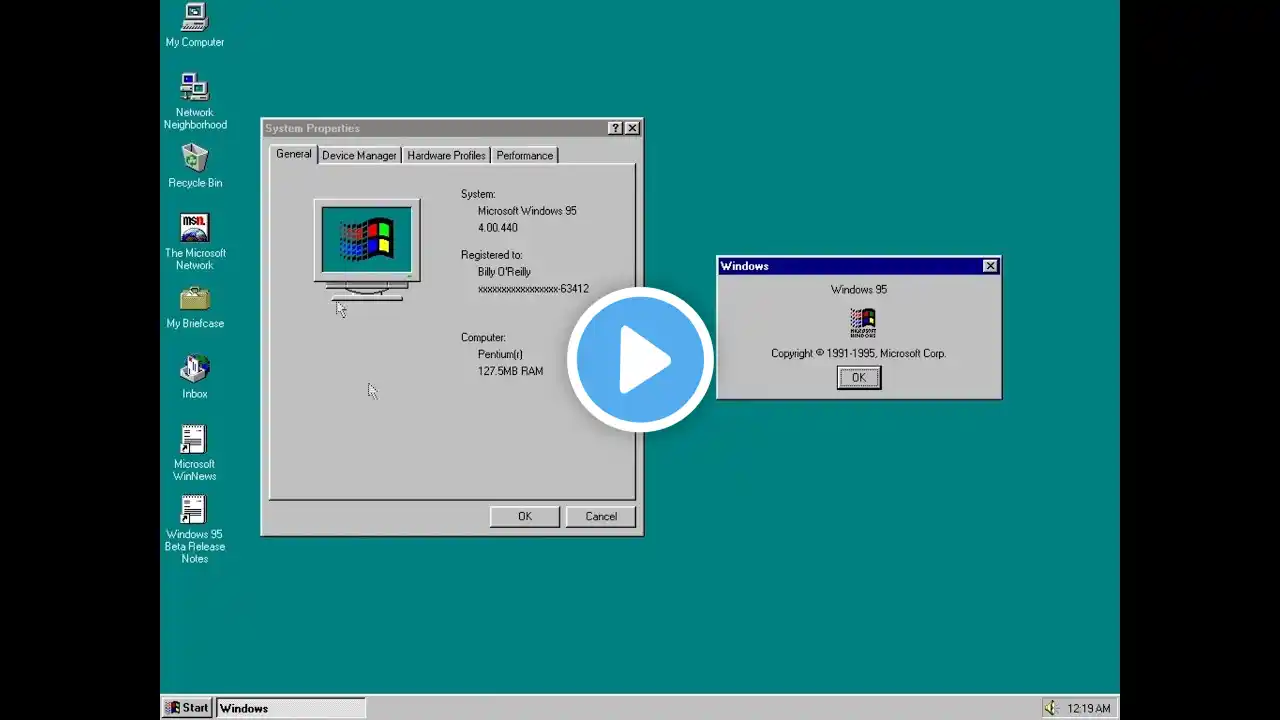Launch The Microsoft Network icon
This screenshot has width=1280, height=720.
click(x=195, y=228)
